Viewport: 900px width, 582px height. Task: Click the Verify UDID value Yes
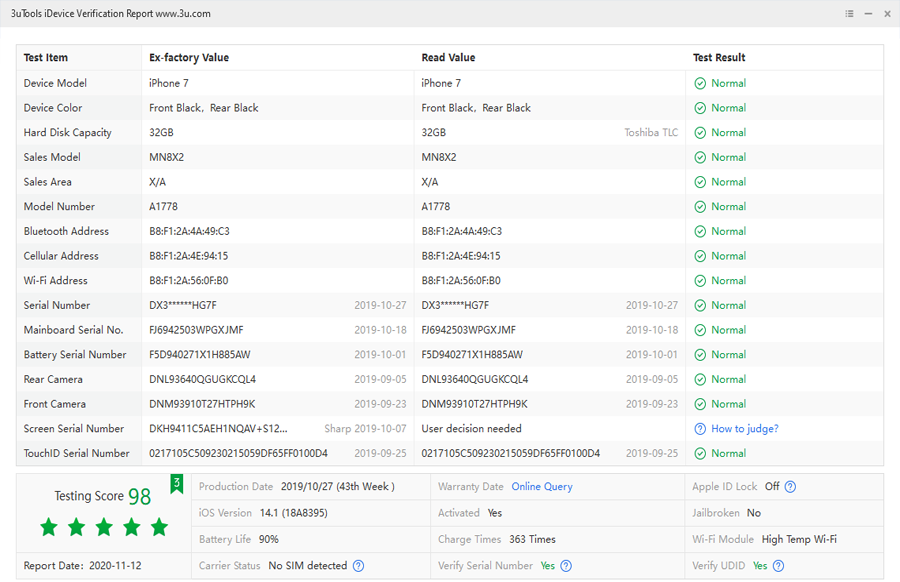click(x=760, y=566)
